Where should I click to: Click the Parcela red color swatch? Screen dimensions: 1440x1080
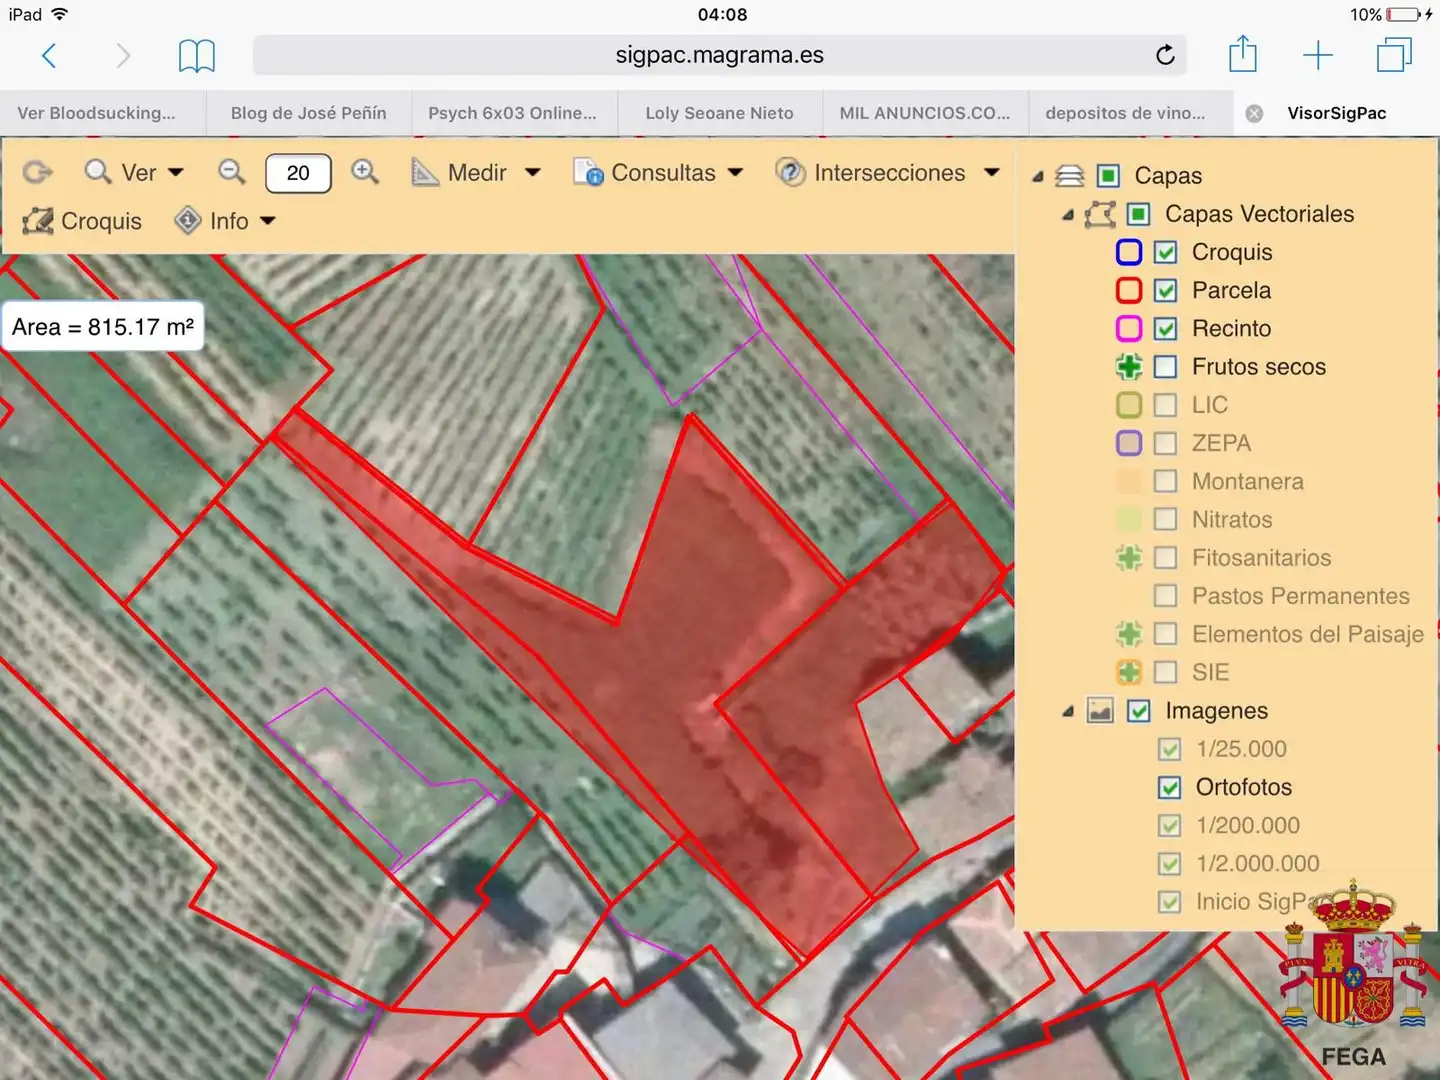click(1129, 290)
